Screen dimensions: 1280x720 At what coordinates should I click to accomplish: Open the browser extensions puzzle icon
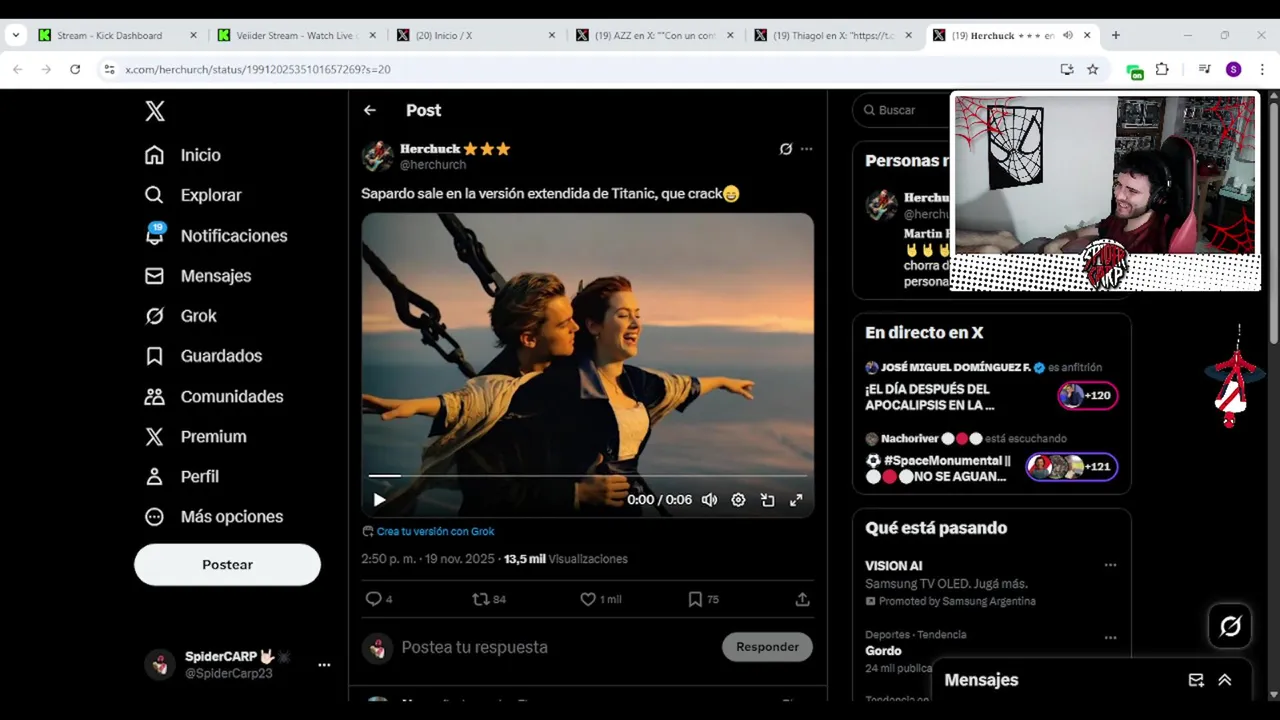(x=1162, y=69)
